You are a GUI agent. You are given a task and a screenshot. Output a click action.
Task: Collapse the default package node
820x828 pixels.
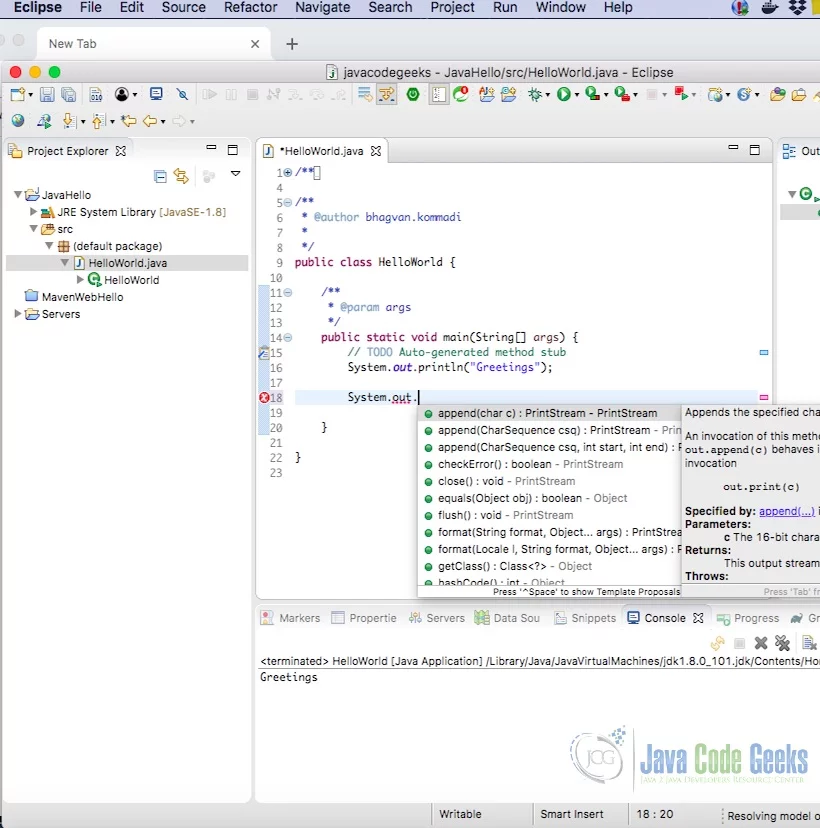tap(49, 246)
